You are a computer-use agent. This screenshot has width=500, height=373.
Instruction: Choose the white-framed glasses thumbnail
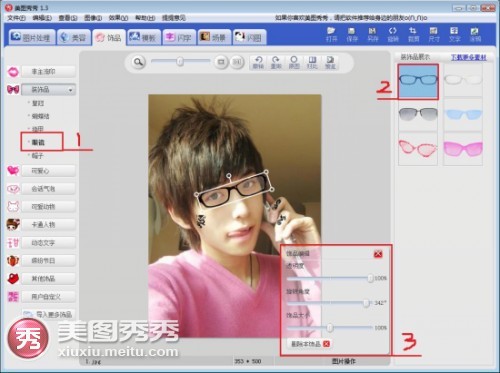(463, 81)
